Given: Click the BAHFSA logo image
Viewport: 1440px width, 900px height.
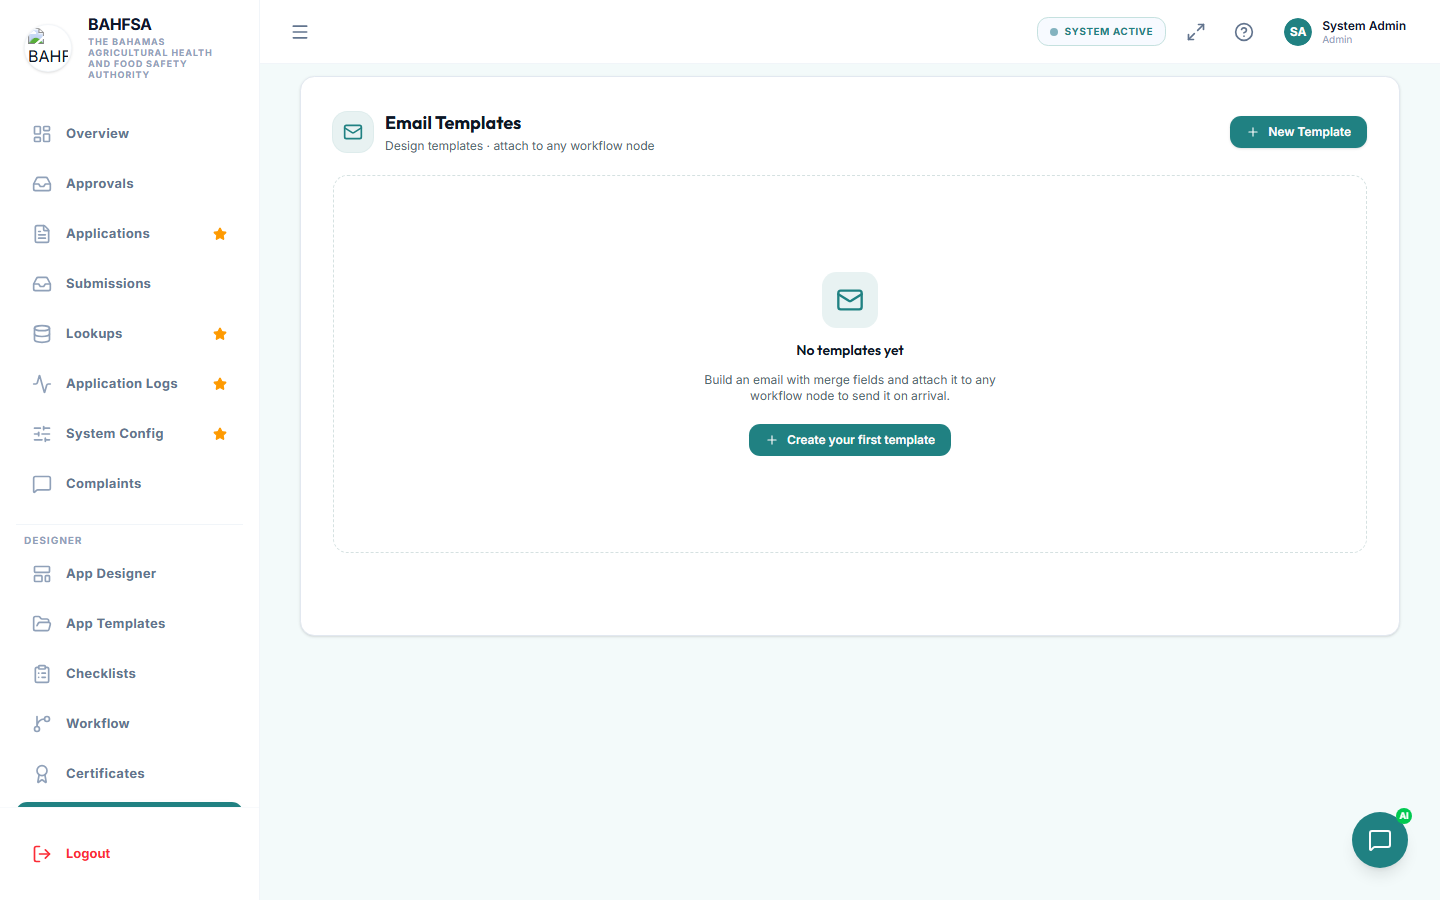Looking at the screenshot, I should pos(48,48).
